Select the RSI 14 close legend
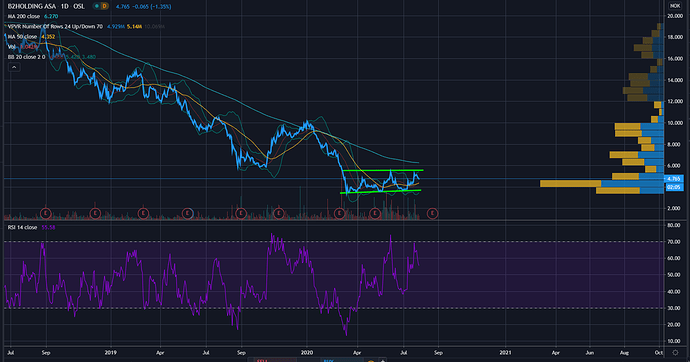Viewport: 690px width, 362px height. (x=22, y=227)
